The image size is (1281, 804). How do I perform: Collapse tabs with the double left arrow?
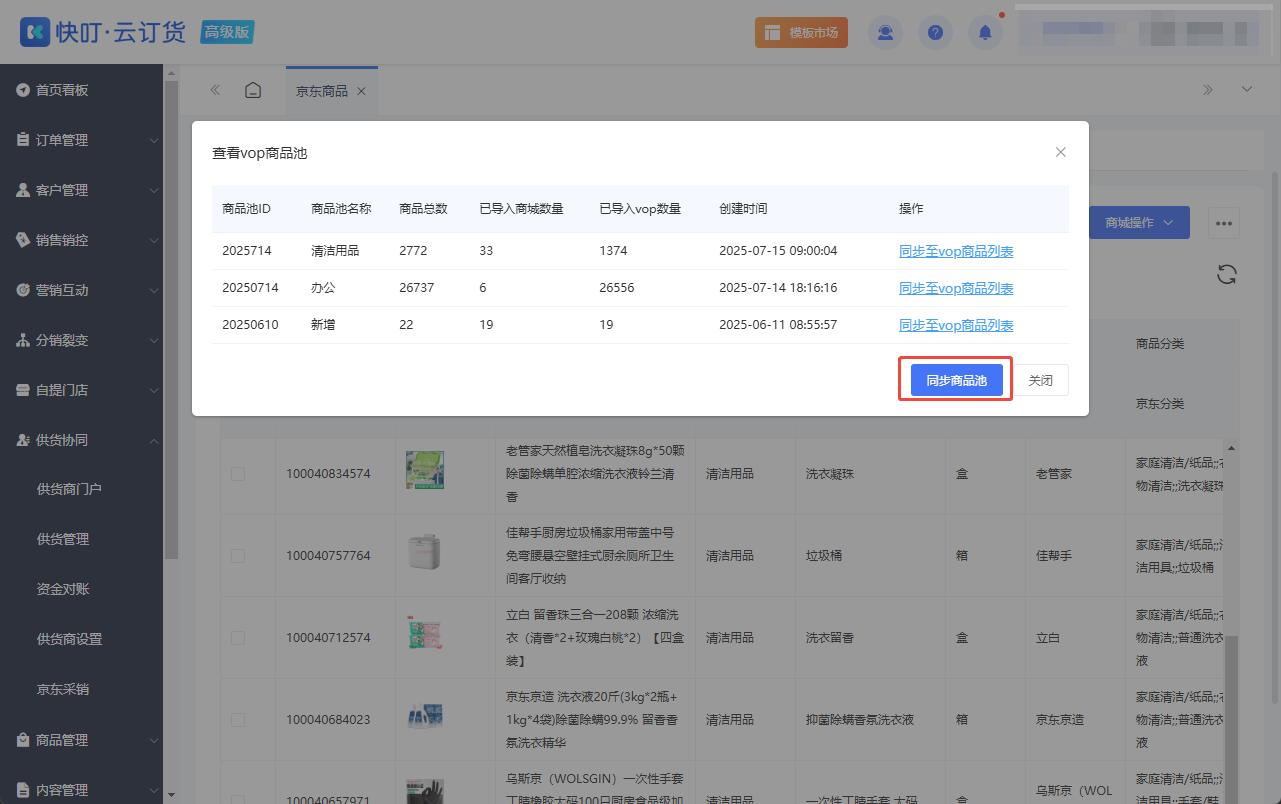[215, 90]
